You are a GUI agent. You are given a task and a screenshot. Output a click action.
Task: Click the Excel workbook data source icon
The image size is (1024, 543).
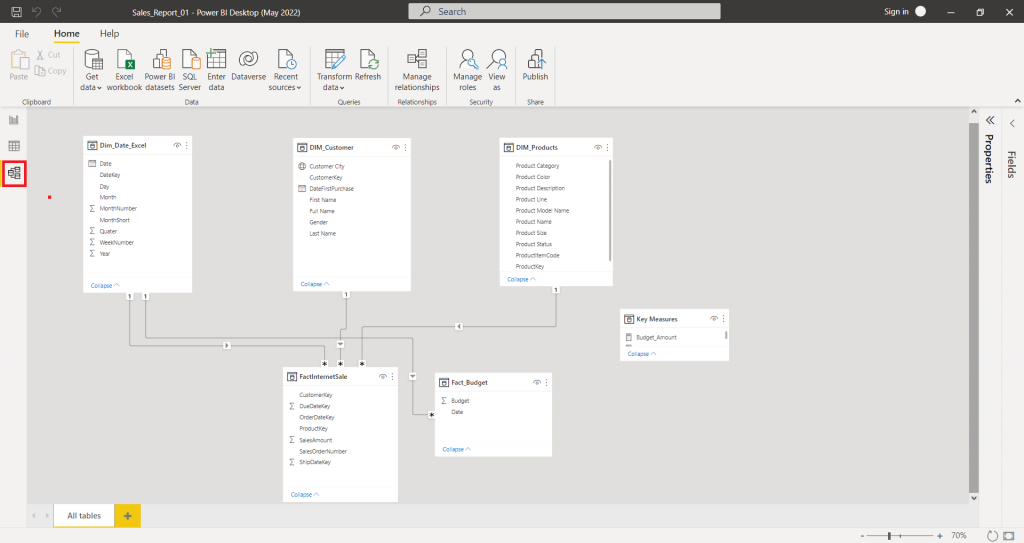point(124,71)
